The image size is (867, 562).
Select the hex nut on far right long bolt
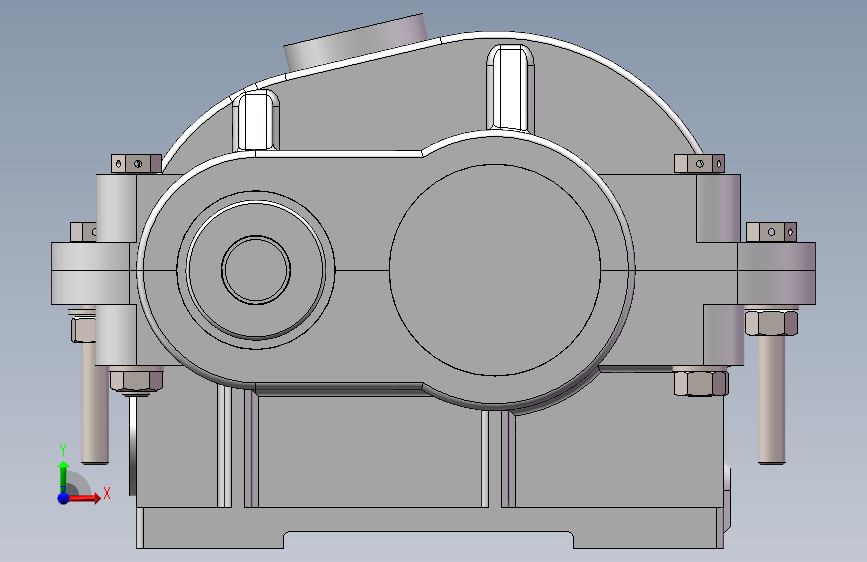pyautogui.click(x=771, y=324)
